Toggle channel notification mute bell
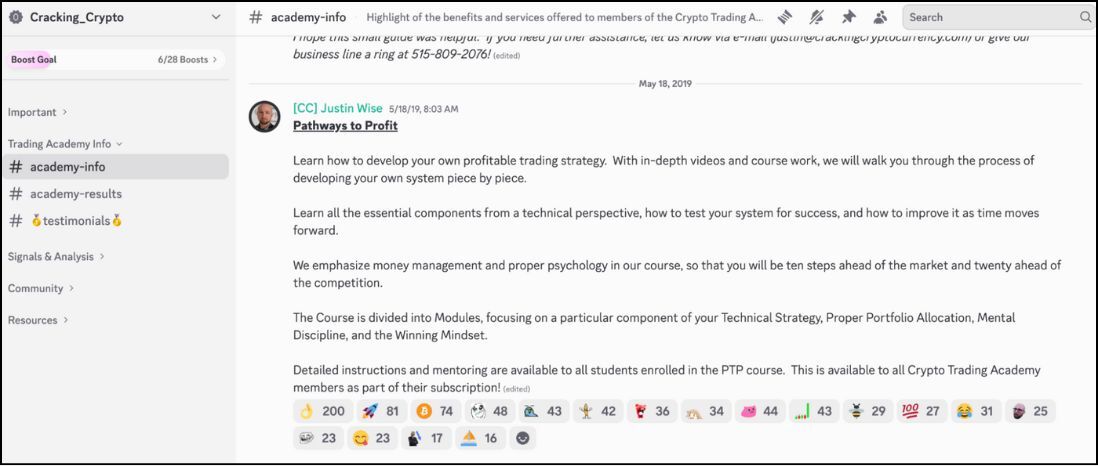The height and width of the screenshot is (466, 1098). (816, 17)
